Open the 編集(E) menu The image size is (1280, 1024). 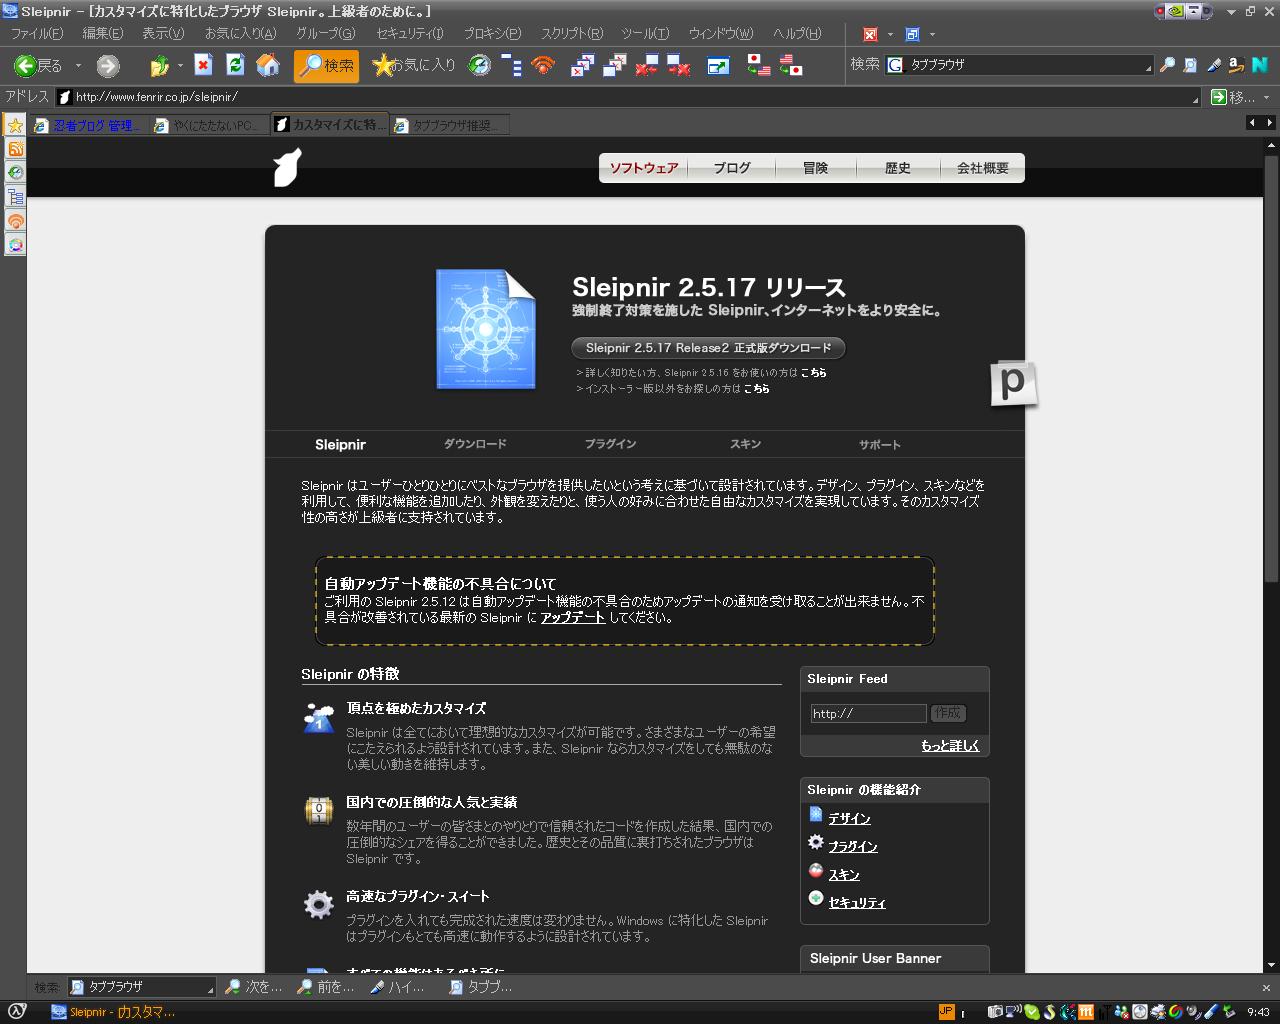[x=103, y=33]
